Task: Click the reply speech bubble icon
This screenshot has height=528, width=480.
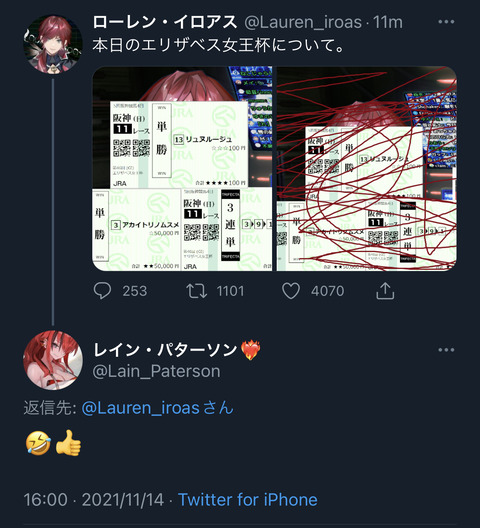Action: click(102, 291)
